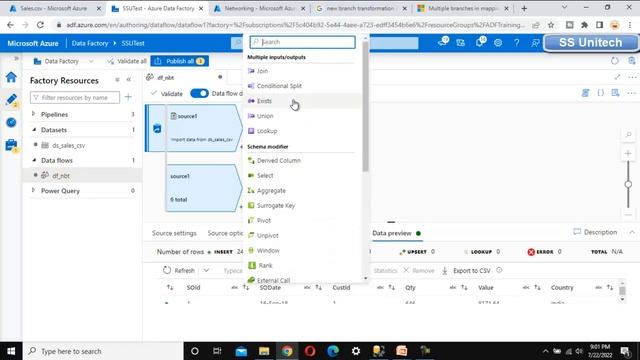Open the ds_sales_csv dataset
This screenshot has height=360, width=640.
coord(68,145)
